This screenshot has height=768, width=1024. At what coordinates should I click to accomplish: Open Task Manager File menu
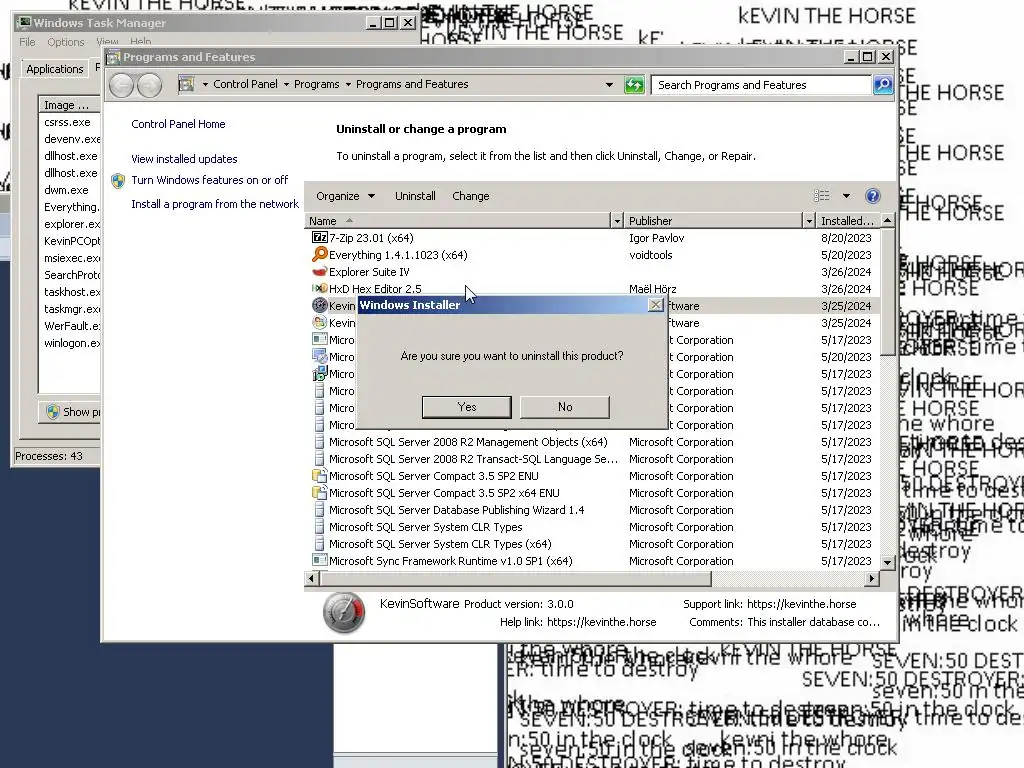(27, 42)
